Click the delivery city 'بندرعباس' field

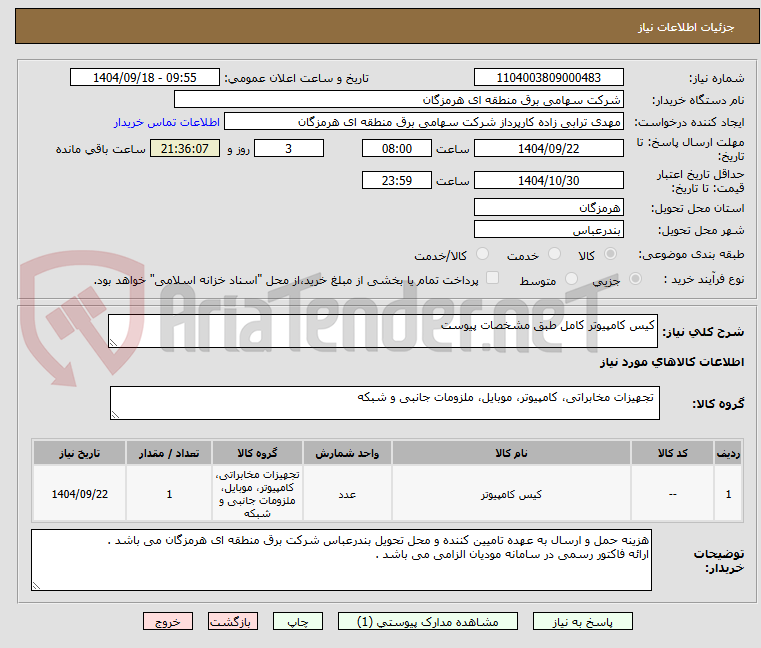[x=548, y=229]
